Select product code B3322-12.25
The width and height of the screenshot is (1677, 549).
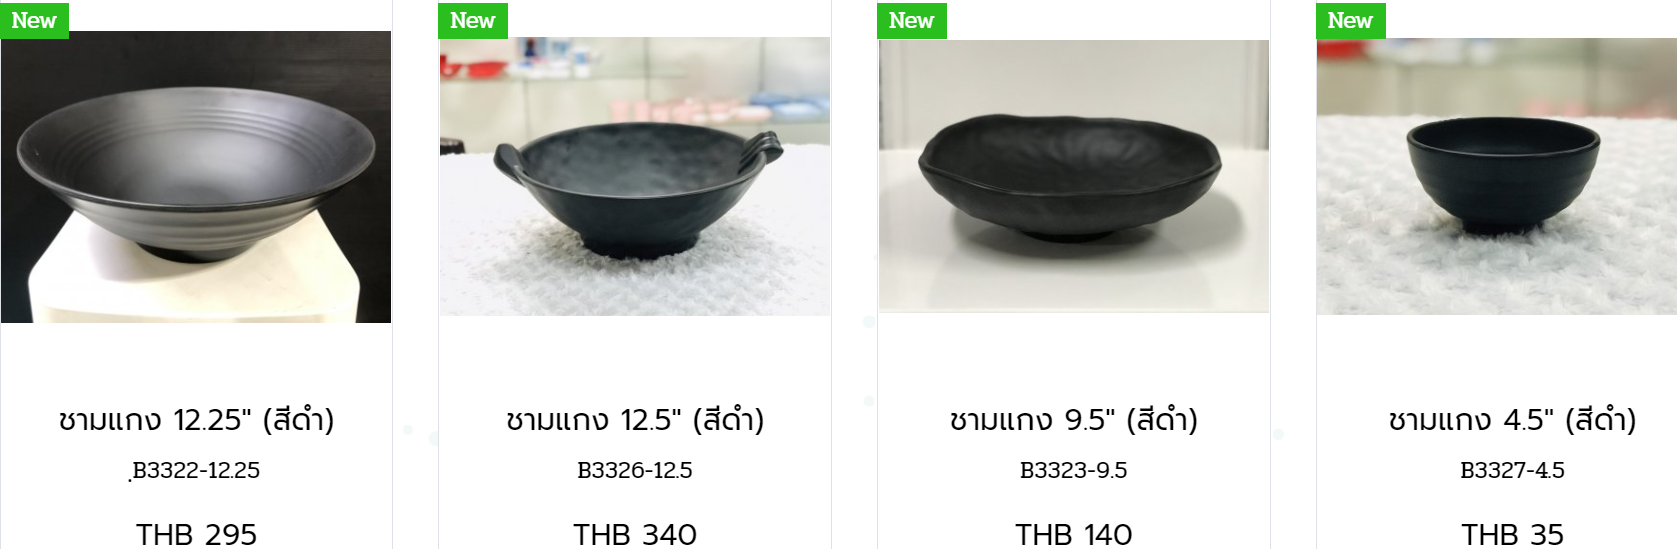pyautogui.click(x=196, y=470)
